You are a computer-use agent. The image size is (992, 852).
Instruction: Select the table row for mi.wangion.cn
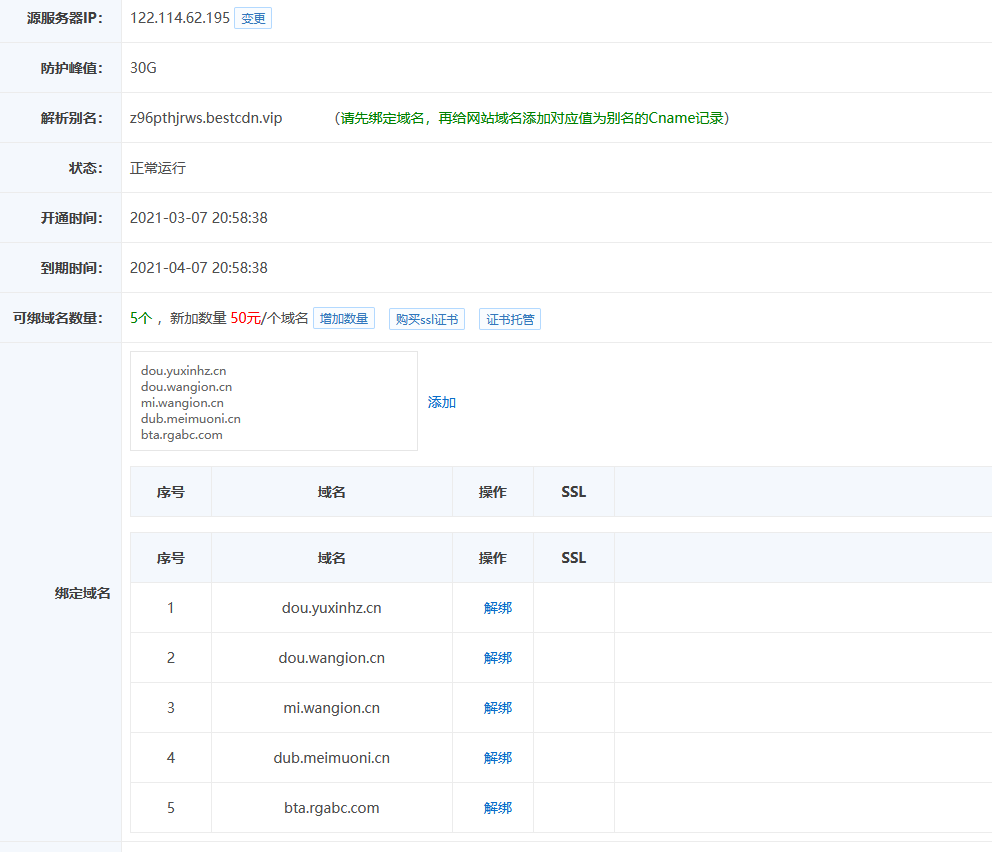331,707
